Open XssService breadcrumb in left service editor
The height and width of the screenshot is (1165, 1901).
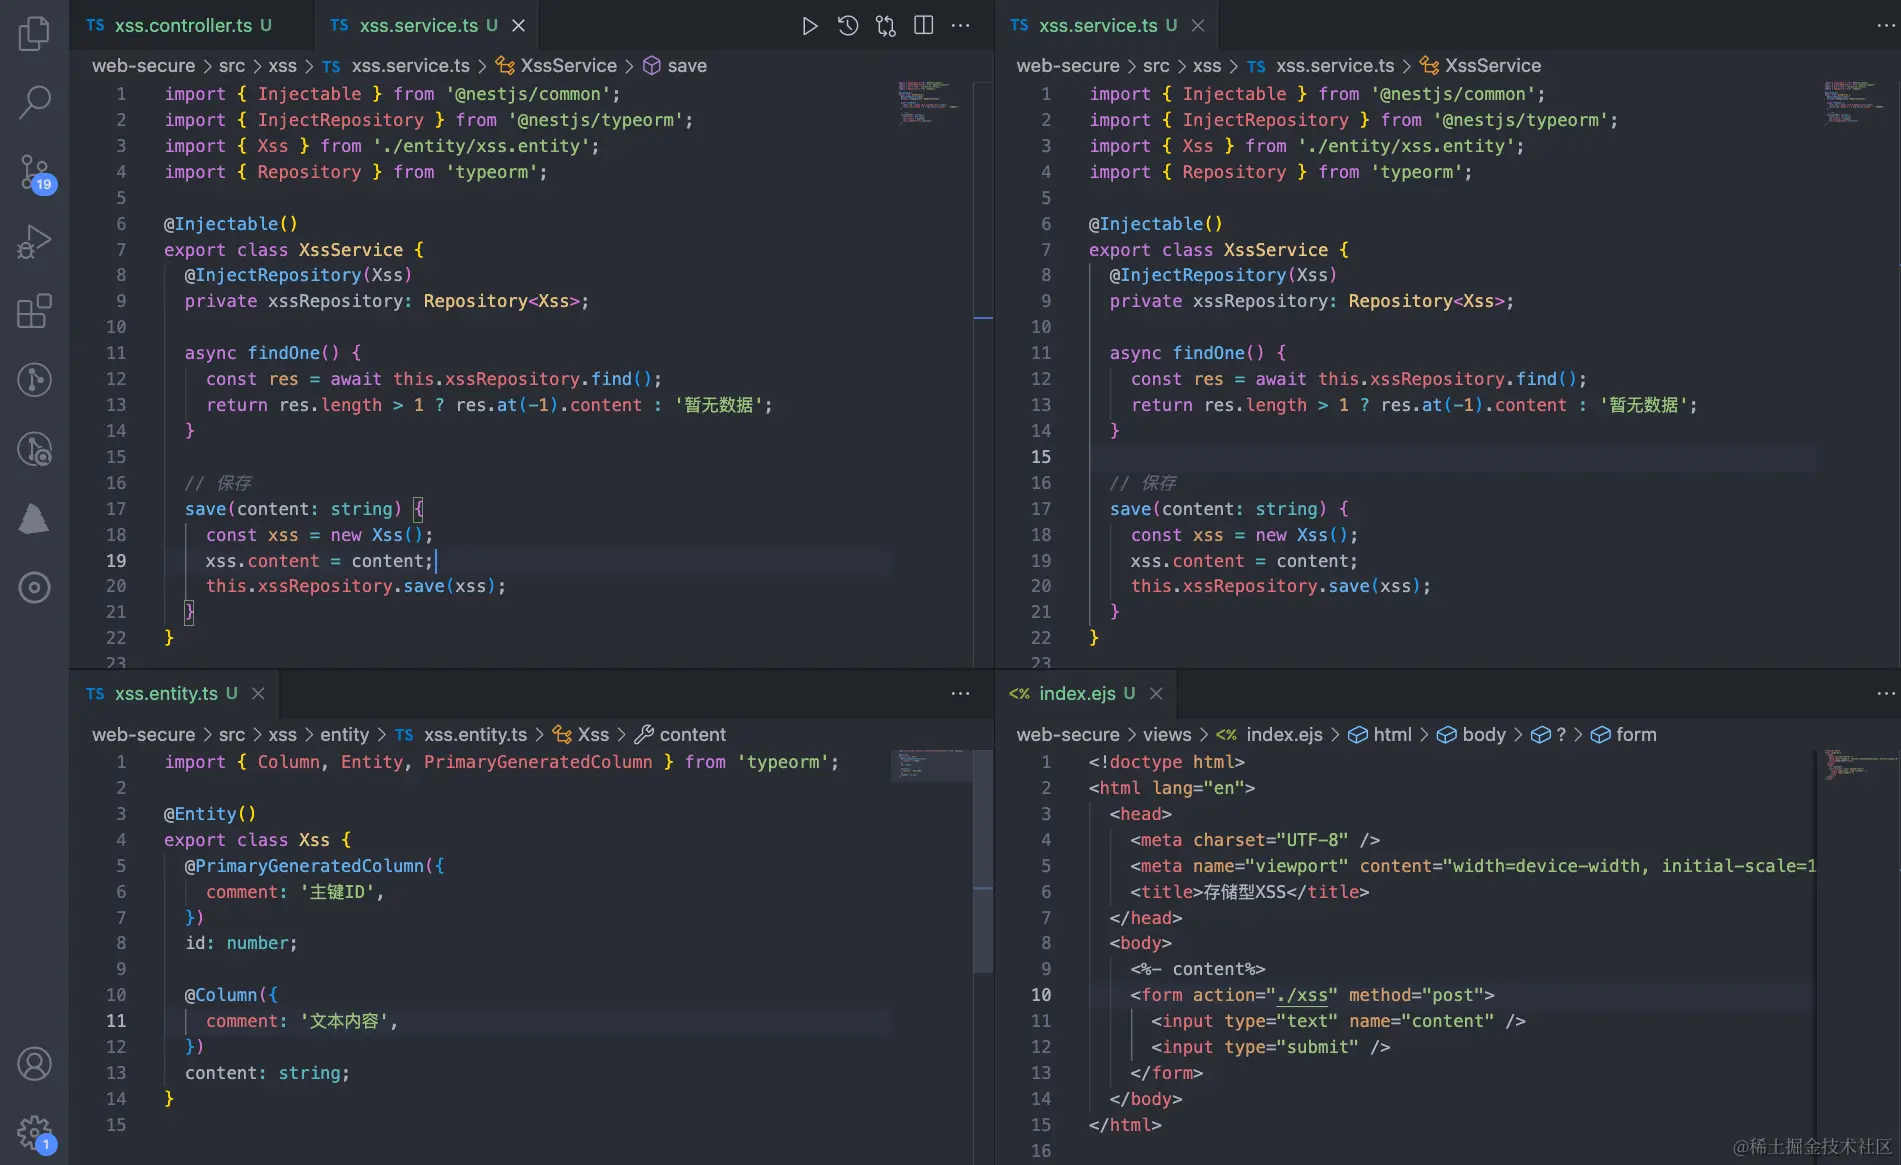557,66
